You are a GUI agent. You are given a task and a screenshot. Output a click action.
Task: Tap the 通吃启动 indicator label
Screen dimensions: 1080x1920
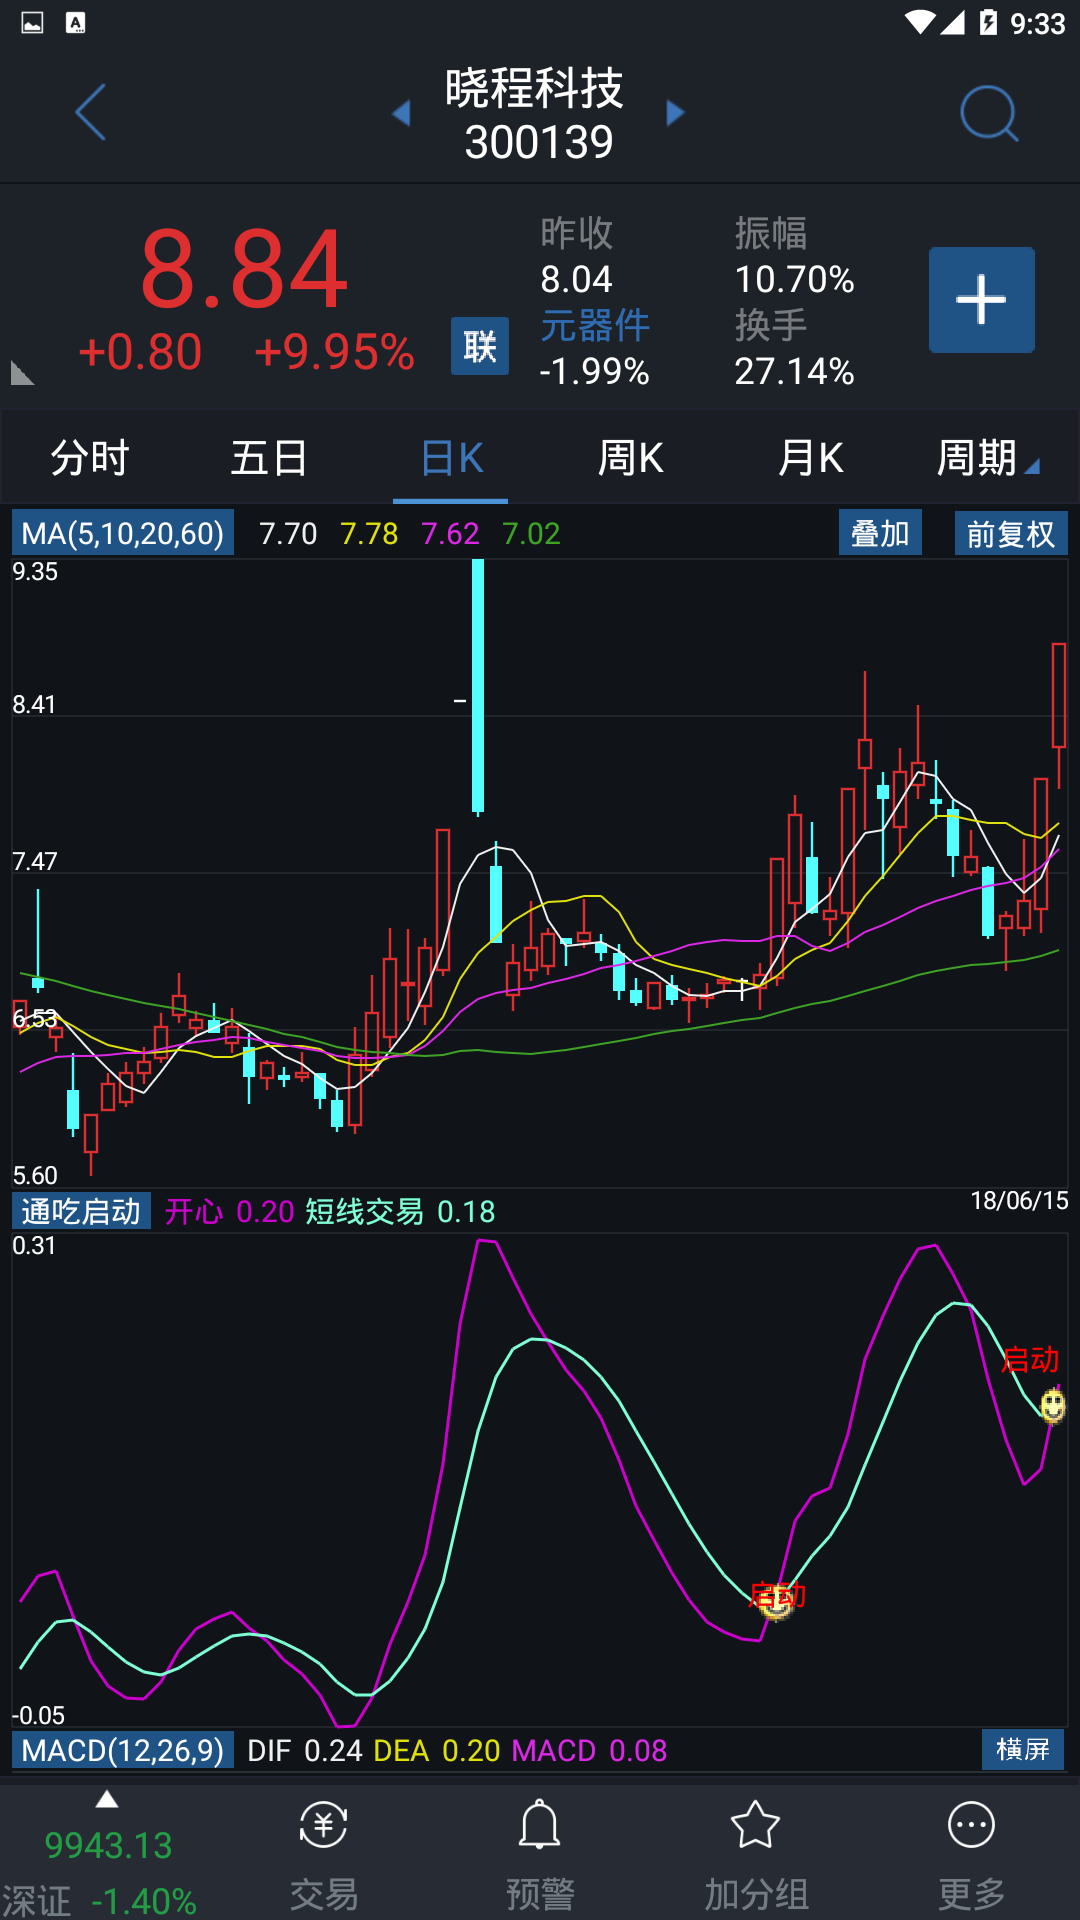[81, 1211]
